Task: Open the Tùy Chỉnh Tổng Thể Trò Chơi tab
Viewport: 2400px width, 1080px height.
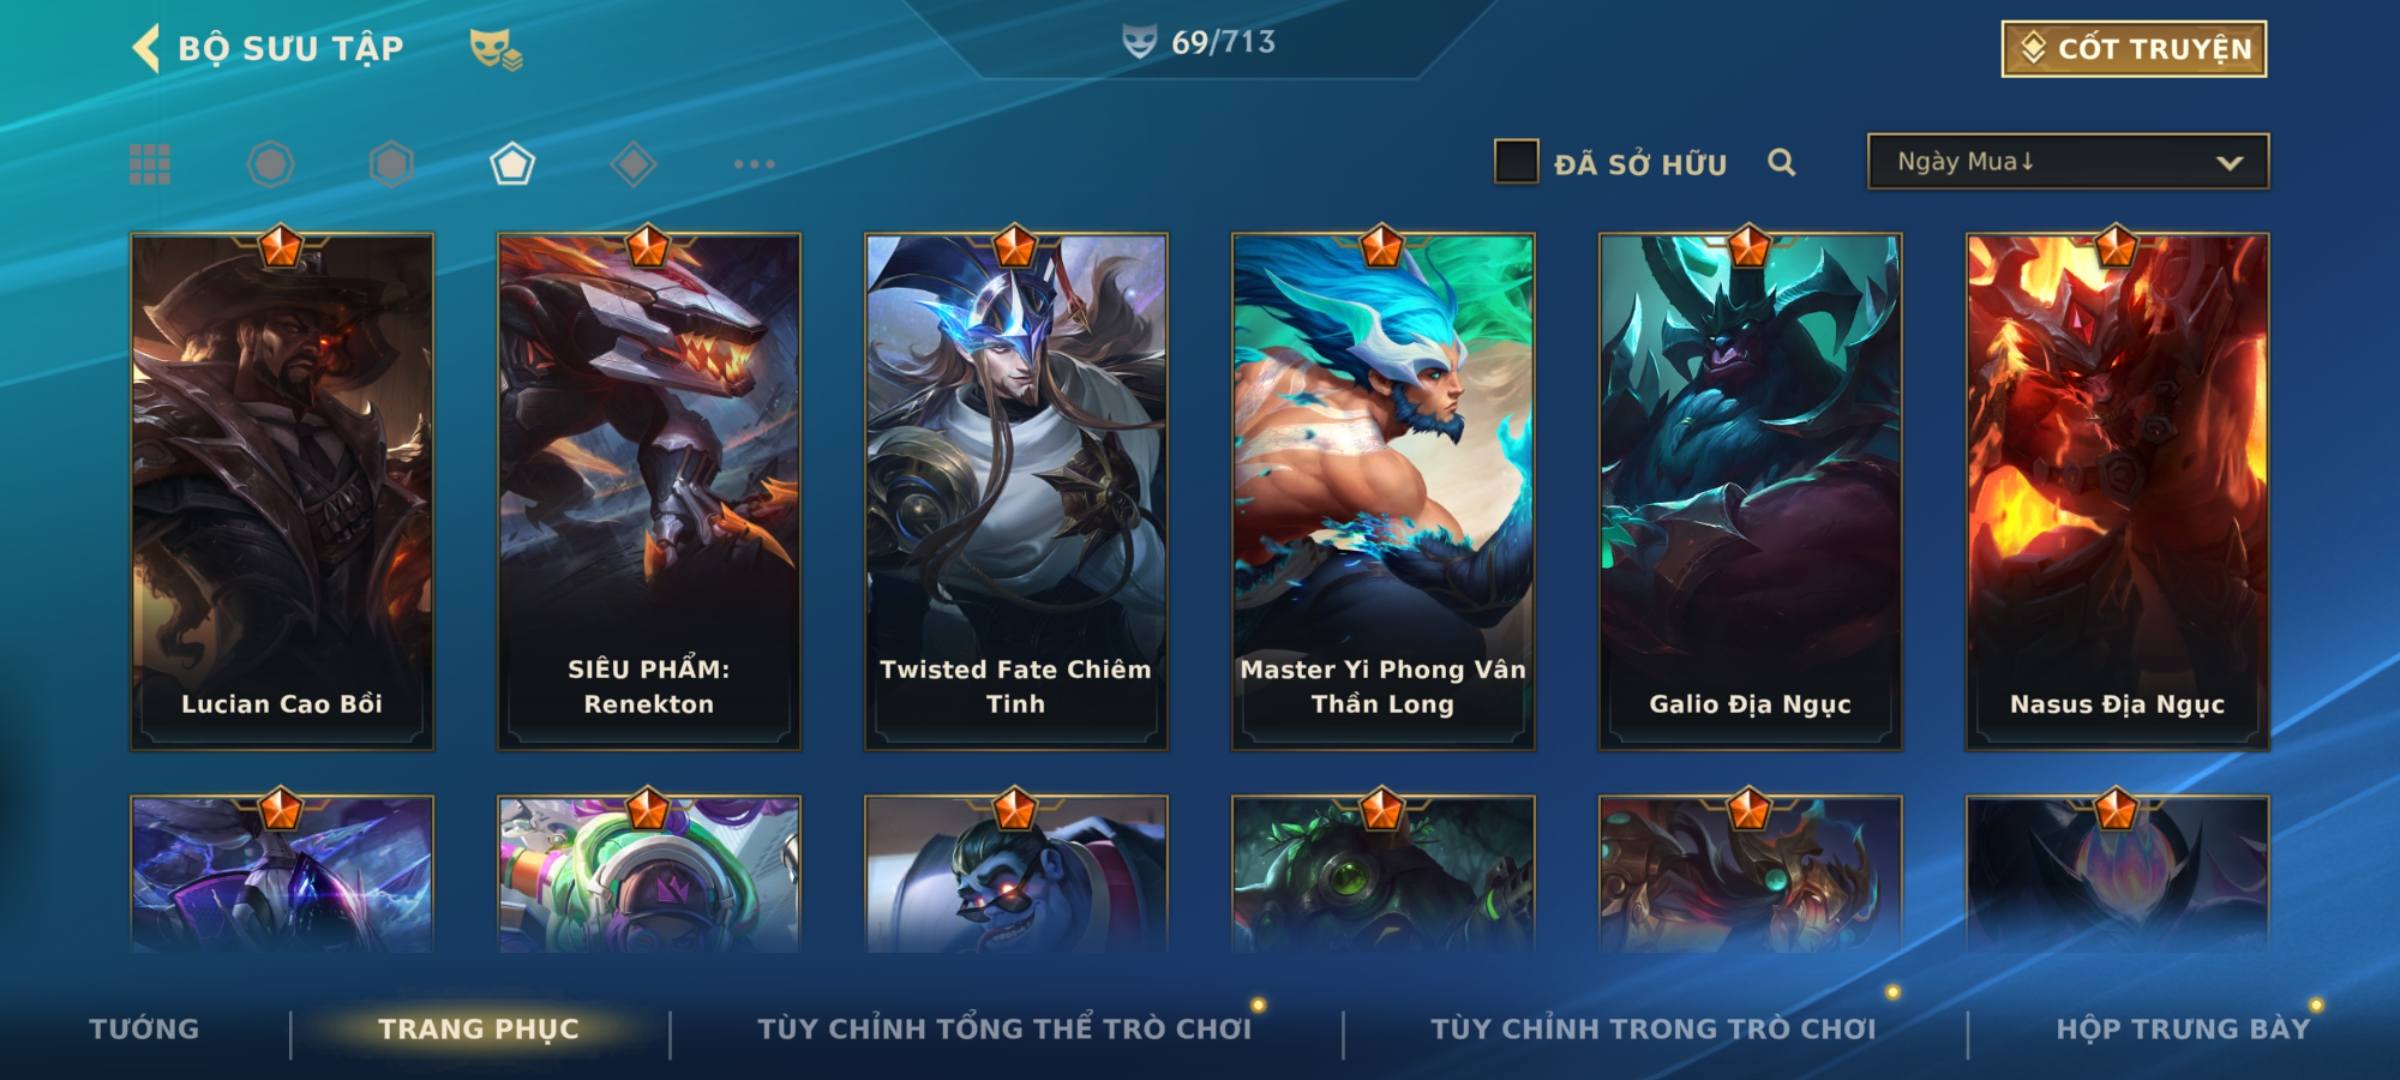Action: pos(1004,1028)
